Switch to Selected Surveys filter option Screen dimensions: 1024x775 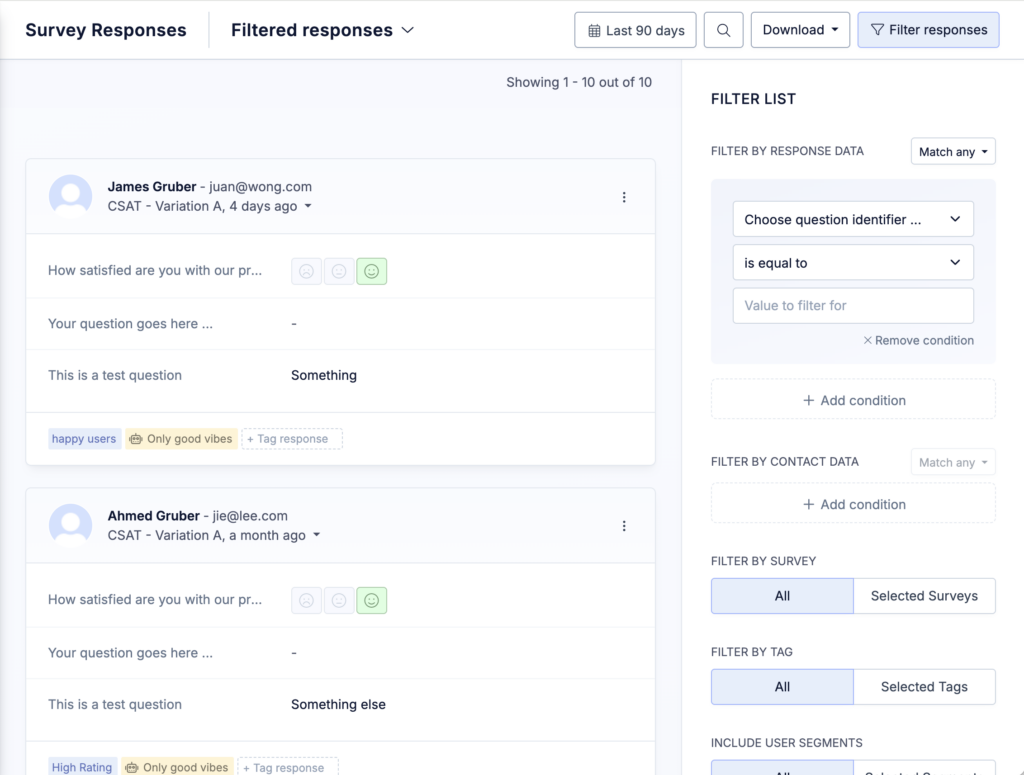[924, 596]
